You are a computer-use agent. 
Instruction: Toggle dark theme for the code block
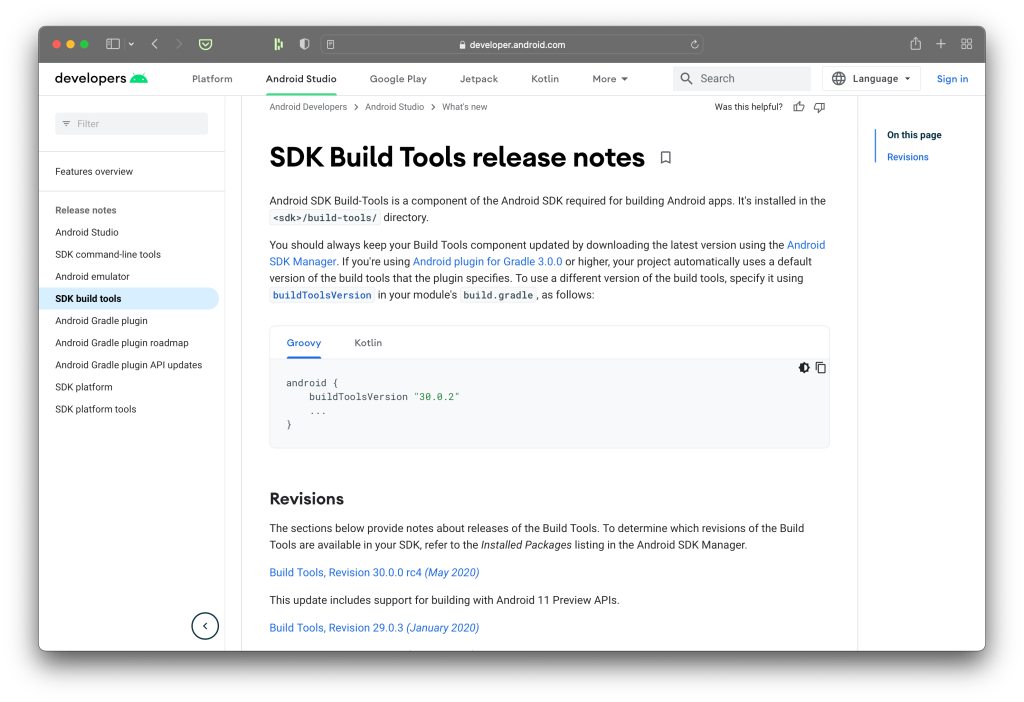pyautogui.click(x=804, y=368)
